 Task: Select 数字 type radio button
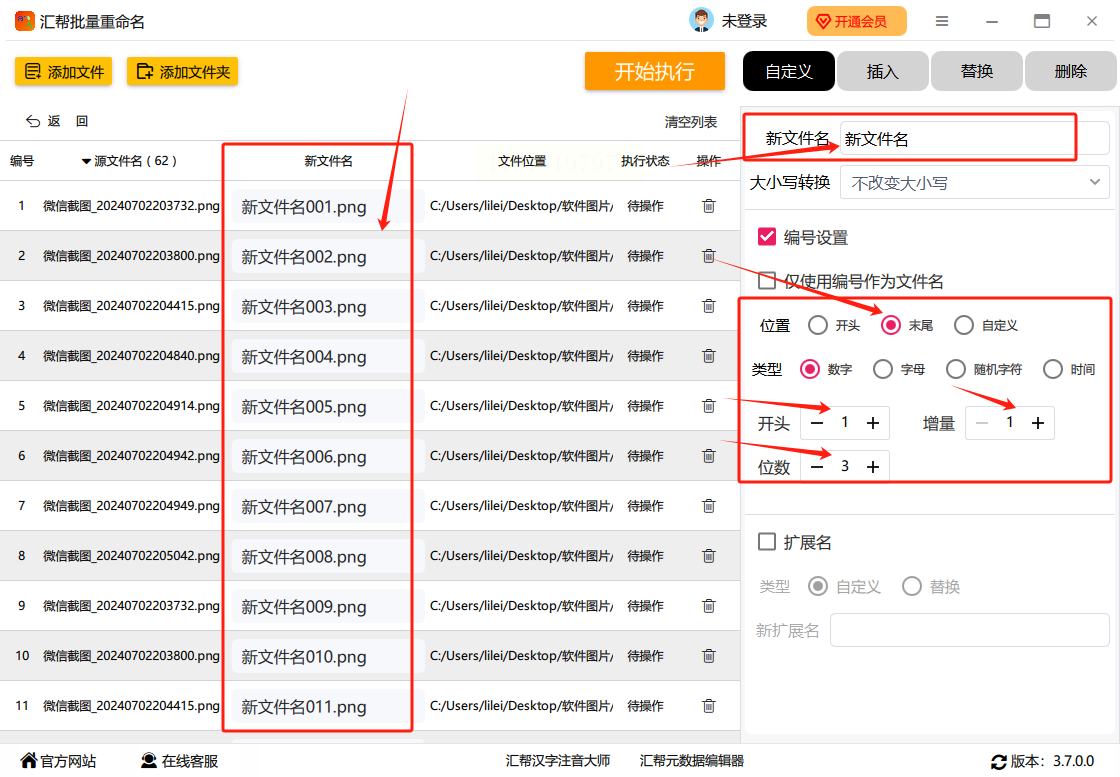point(810,369)
